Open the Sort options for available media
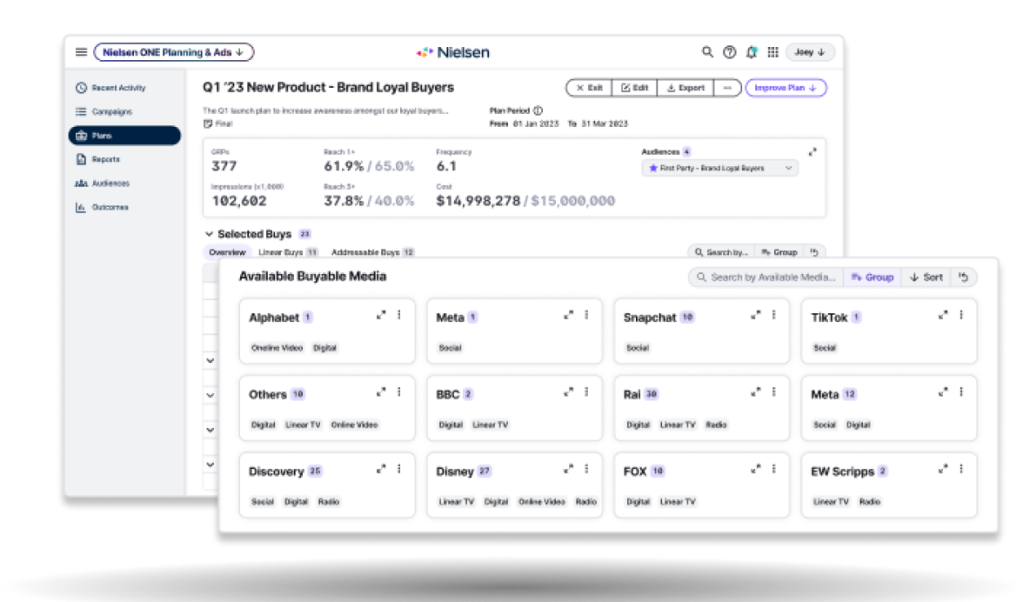1023x602 pixels. (926, 277)
